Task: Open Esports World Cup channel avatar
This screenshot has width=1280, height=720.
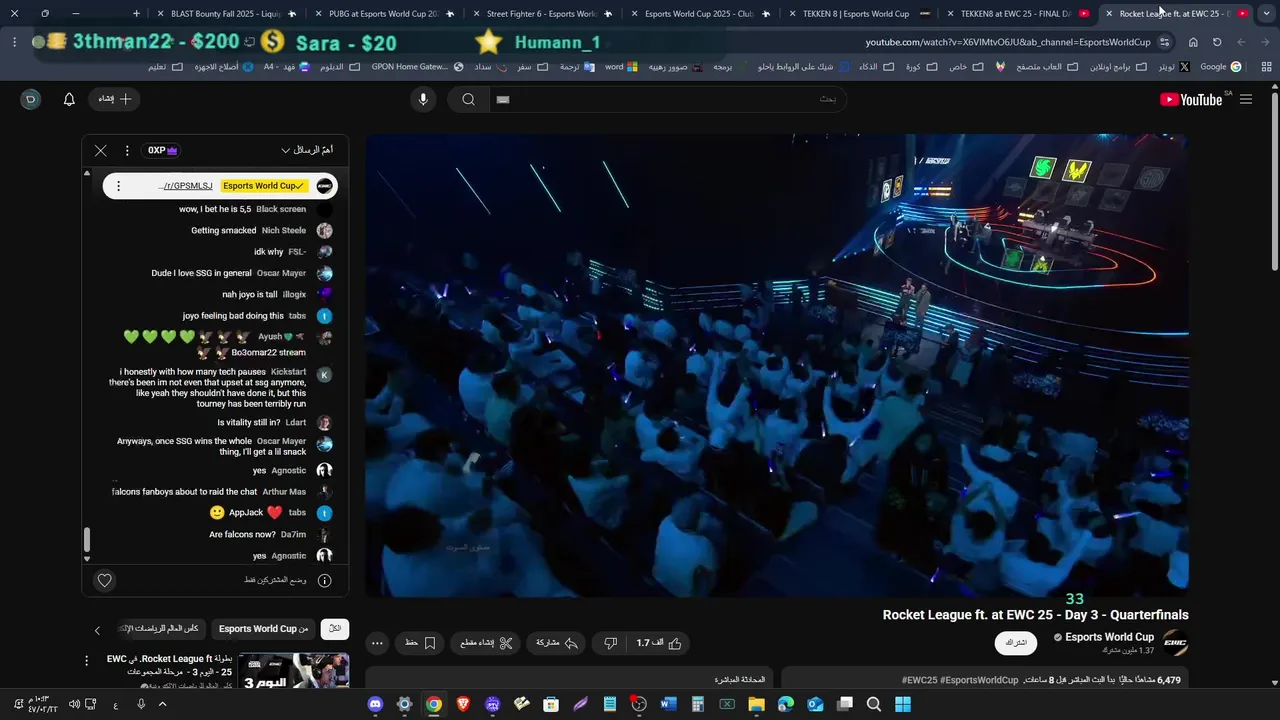Action: click(1176, 643)
